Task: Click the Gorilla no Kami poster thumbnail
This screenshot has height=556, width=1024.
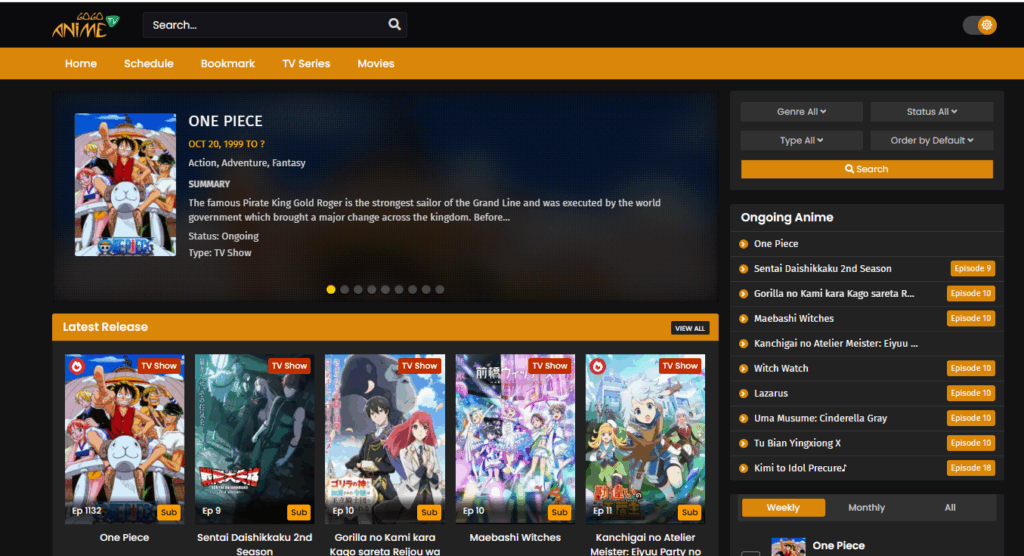Action: tap(385, 438)
